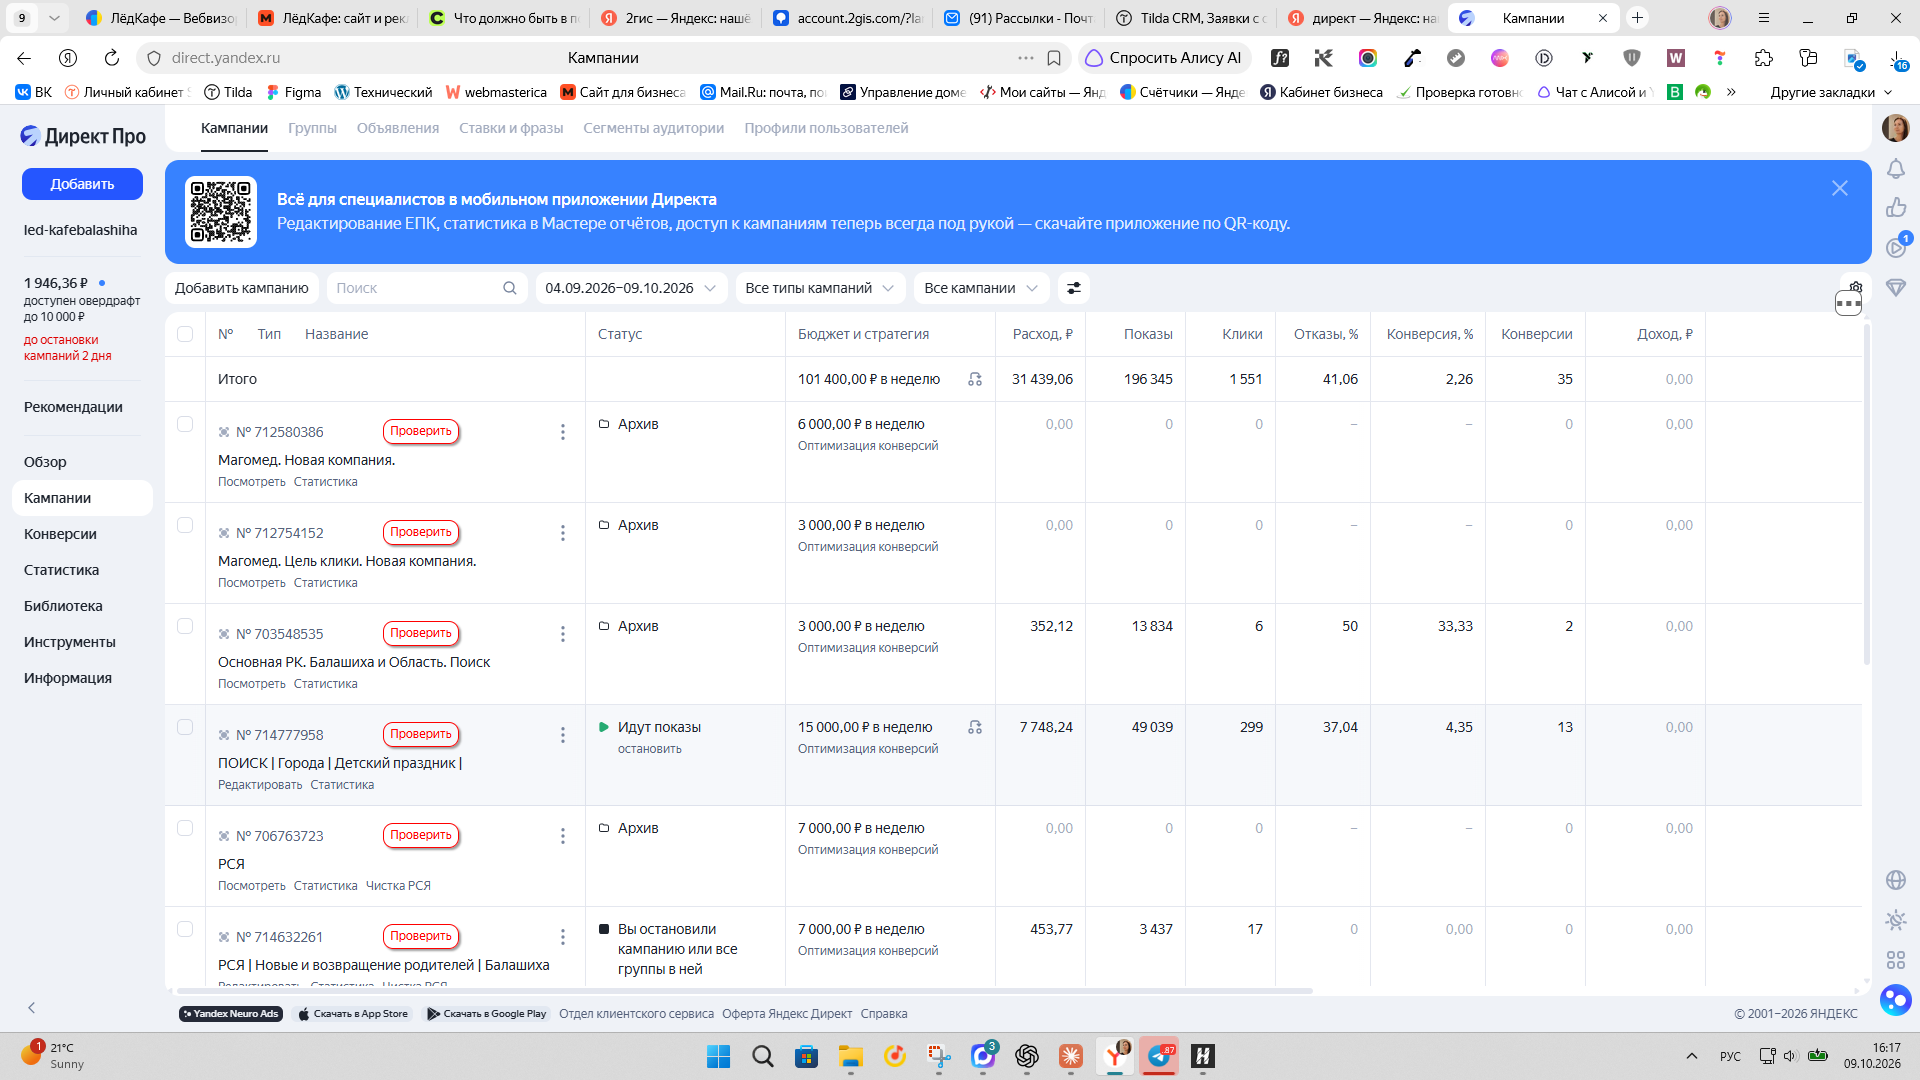Open the table filter settings icon
1920x1080 pixels.
(1074, 288)
